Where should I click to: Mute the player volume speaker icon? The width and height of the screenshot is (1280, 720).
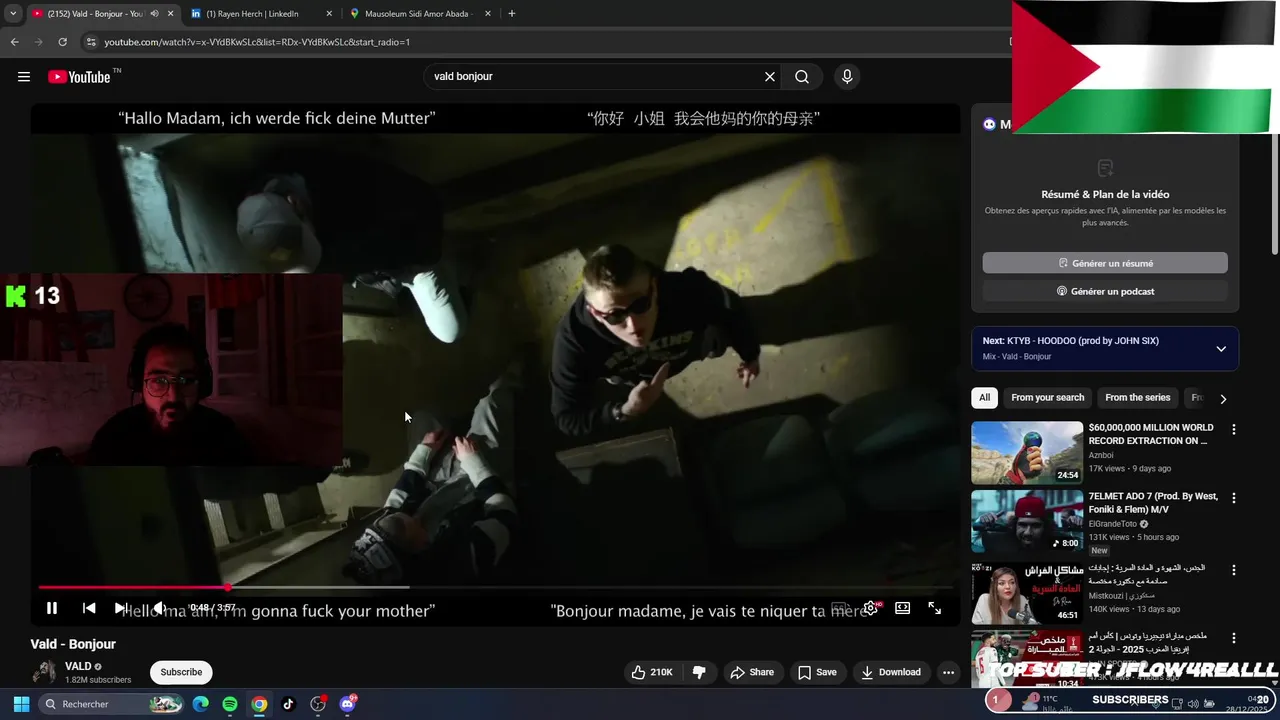tap(158, 608)
